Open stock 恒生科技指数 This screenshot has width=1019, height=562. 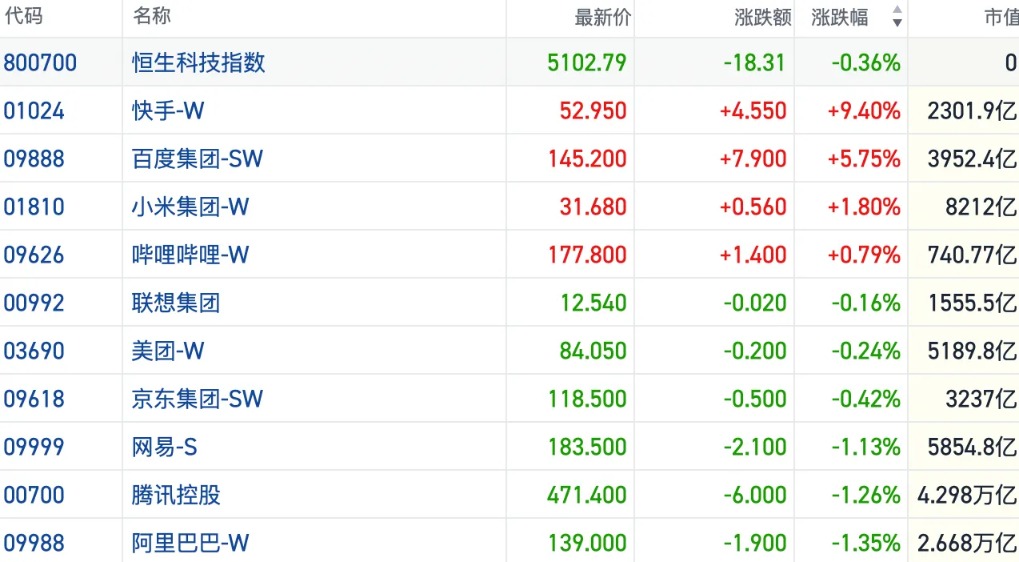(198, 62)
